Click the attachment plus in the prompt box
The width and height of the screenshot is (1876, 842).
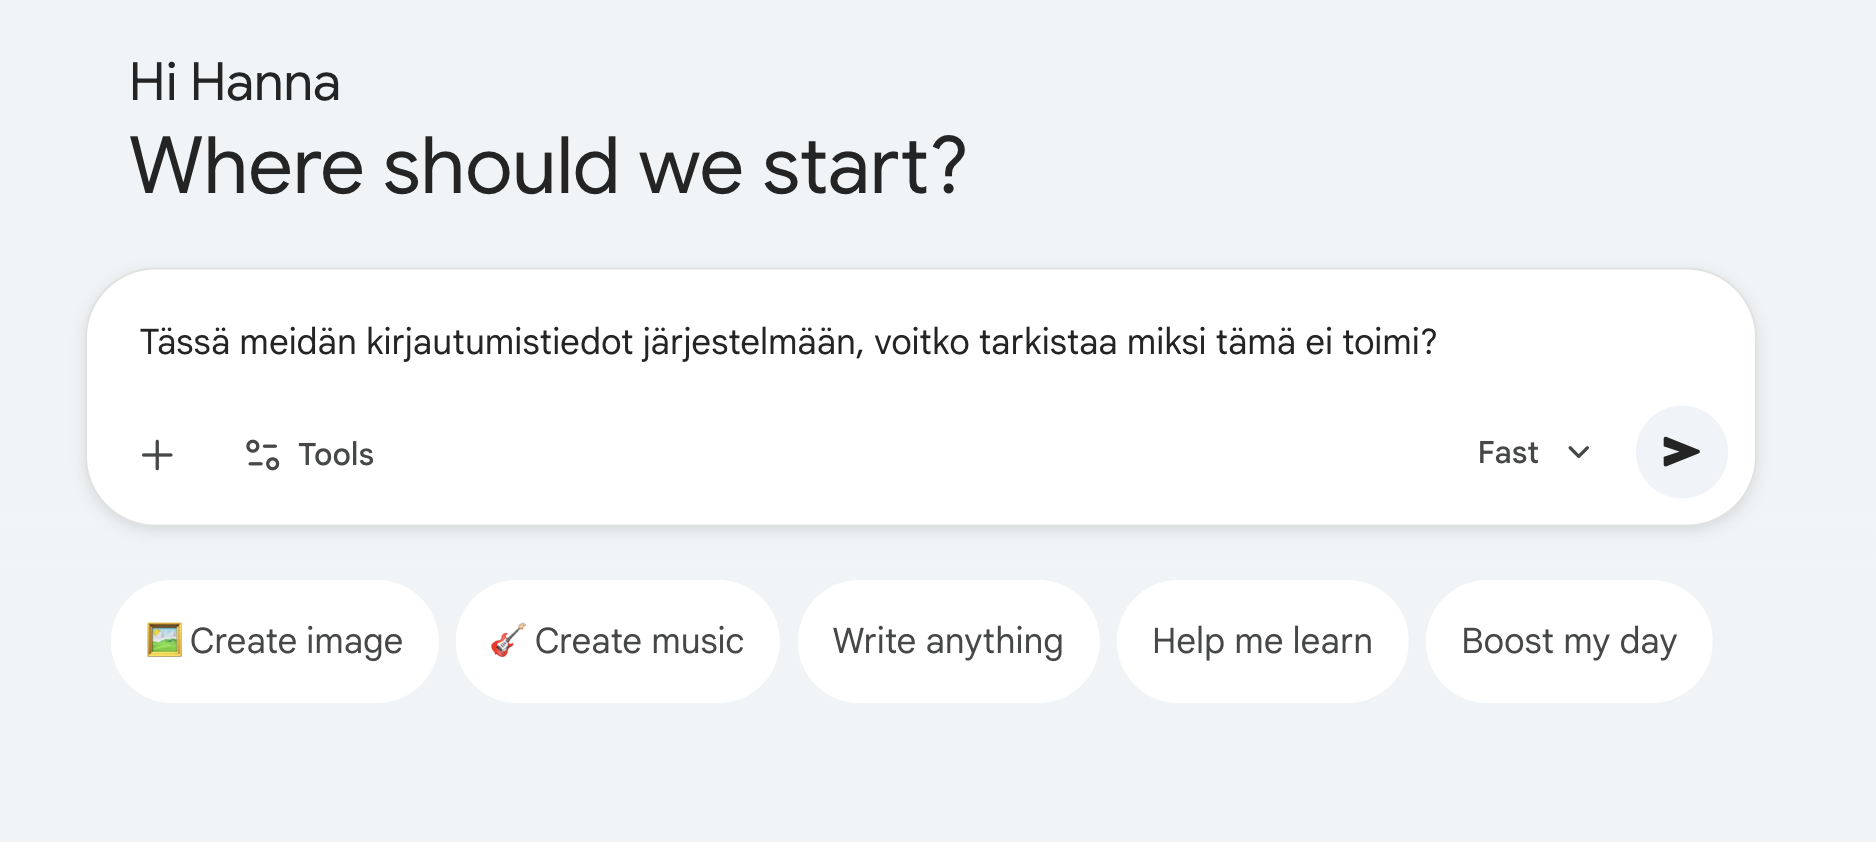pos(157,455)
